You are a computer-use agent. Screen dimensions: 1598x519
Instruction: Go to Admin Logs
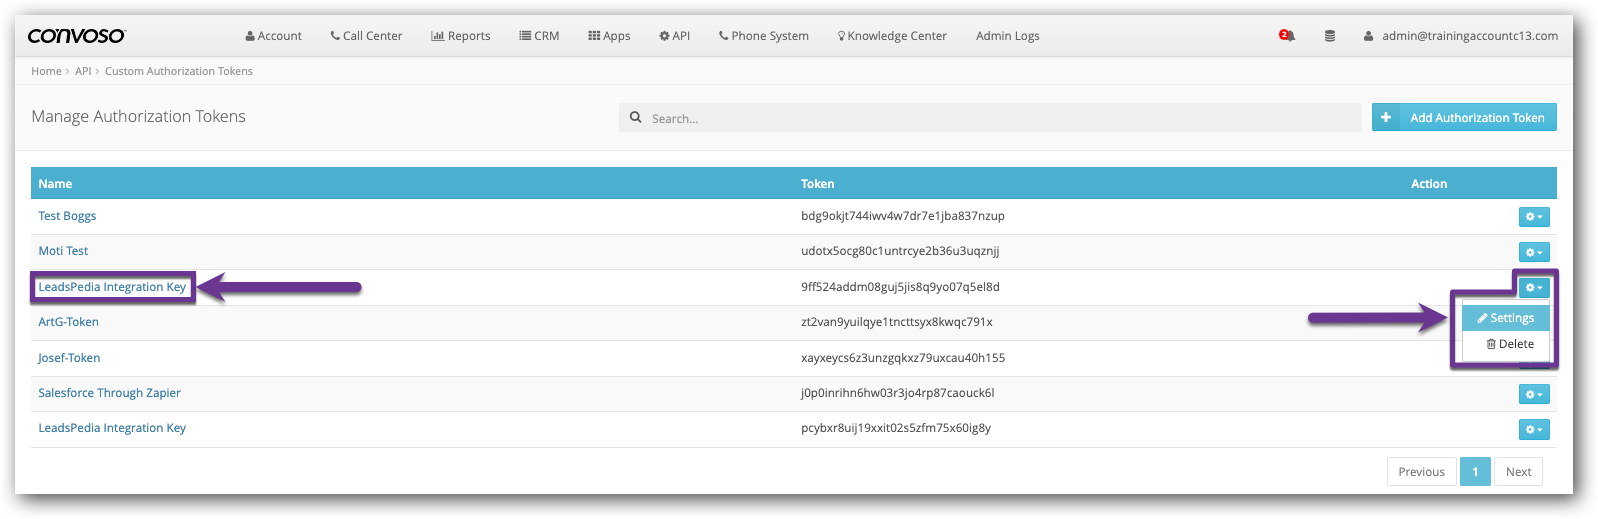point(1007,36)
